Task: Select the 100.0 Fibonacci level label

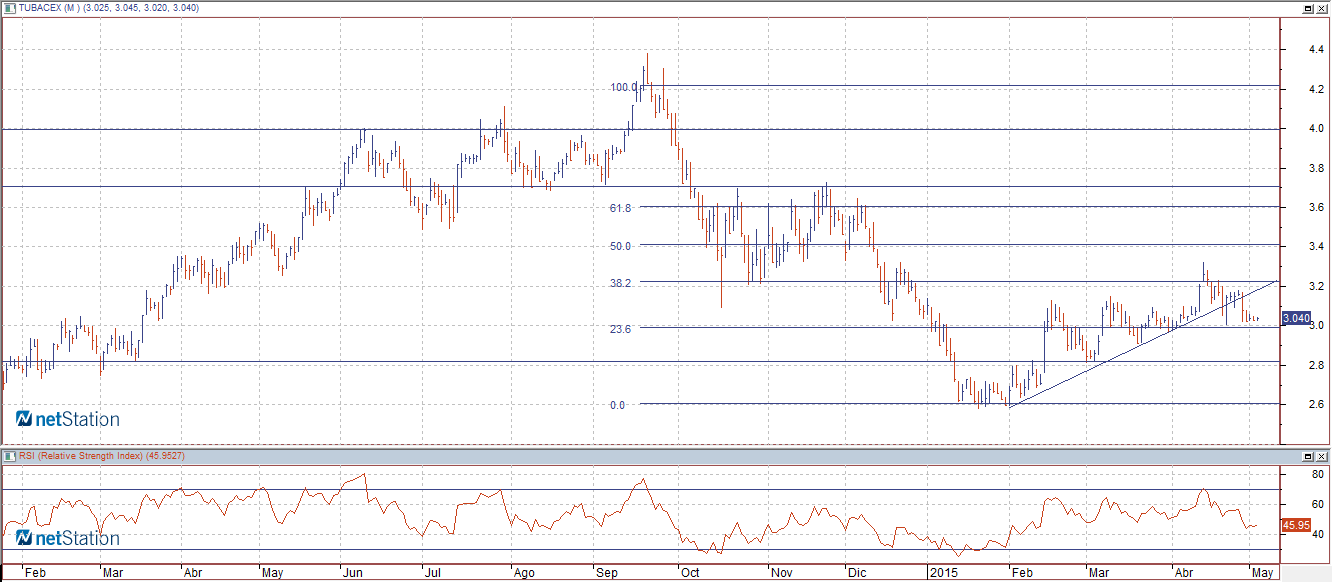Action: pyautogui.click(x=623, y=87)
